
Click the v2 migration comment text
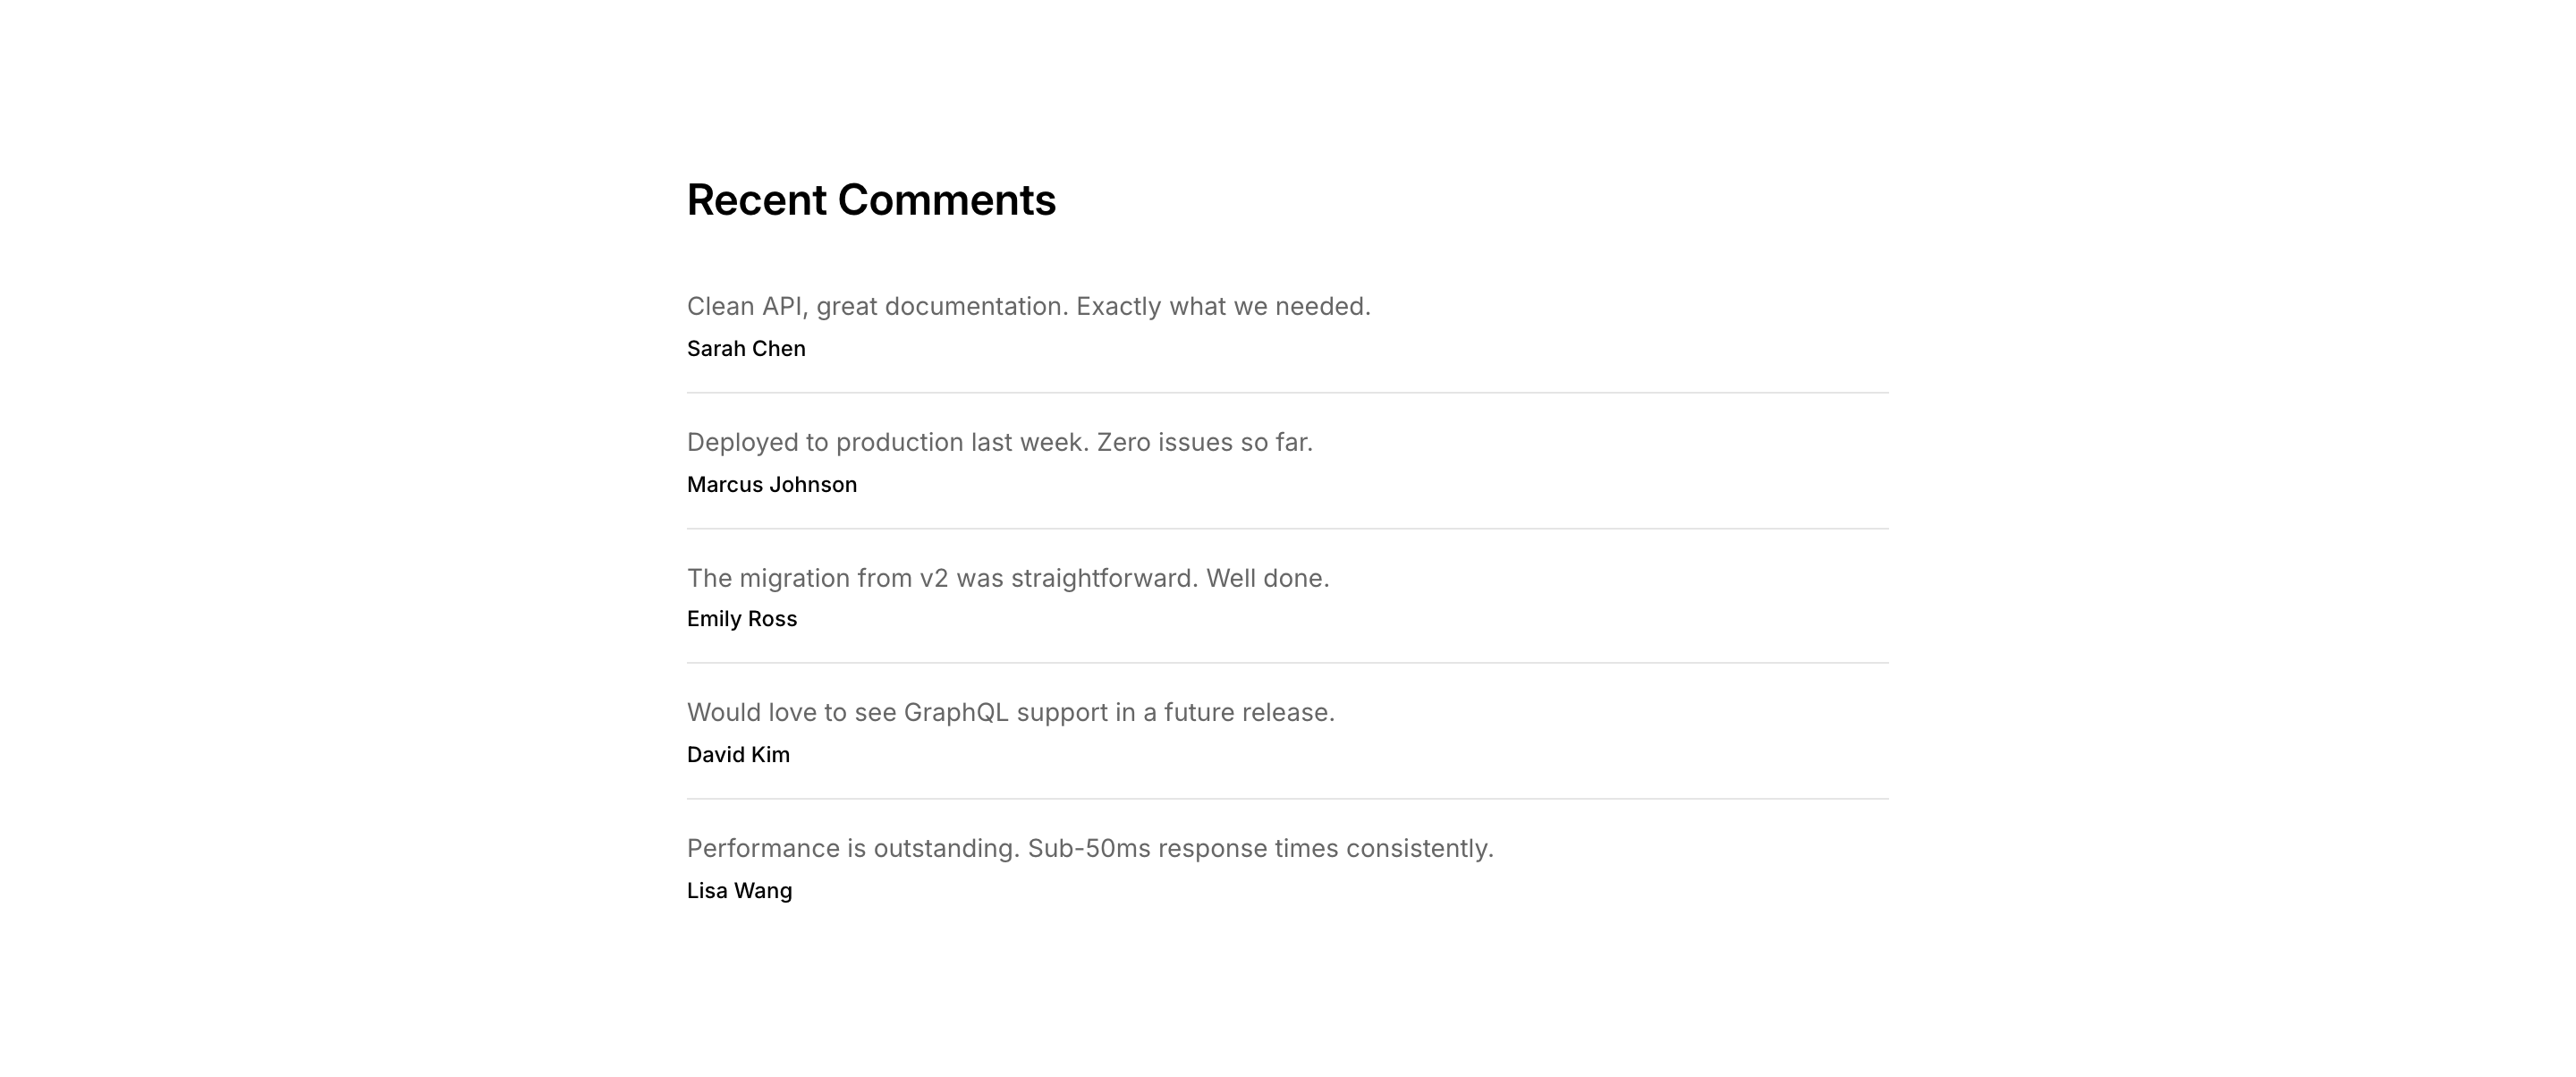pos(1007,578)
